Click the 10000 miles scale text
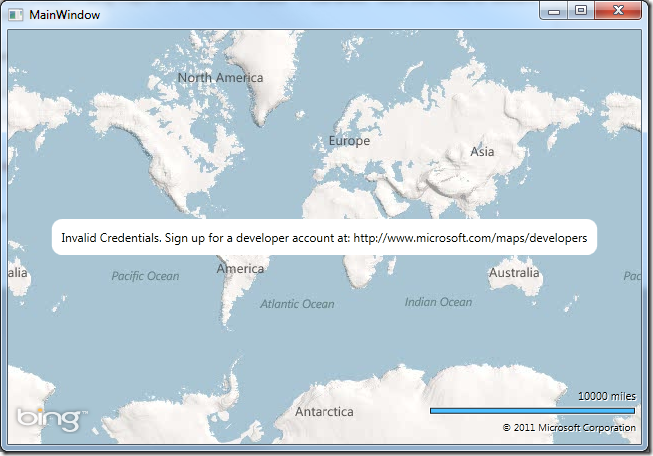 coord(607,396)
